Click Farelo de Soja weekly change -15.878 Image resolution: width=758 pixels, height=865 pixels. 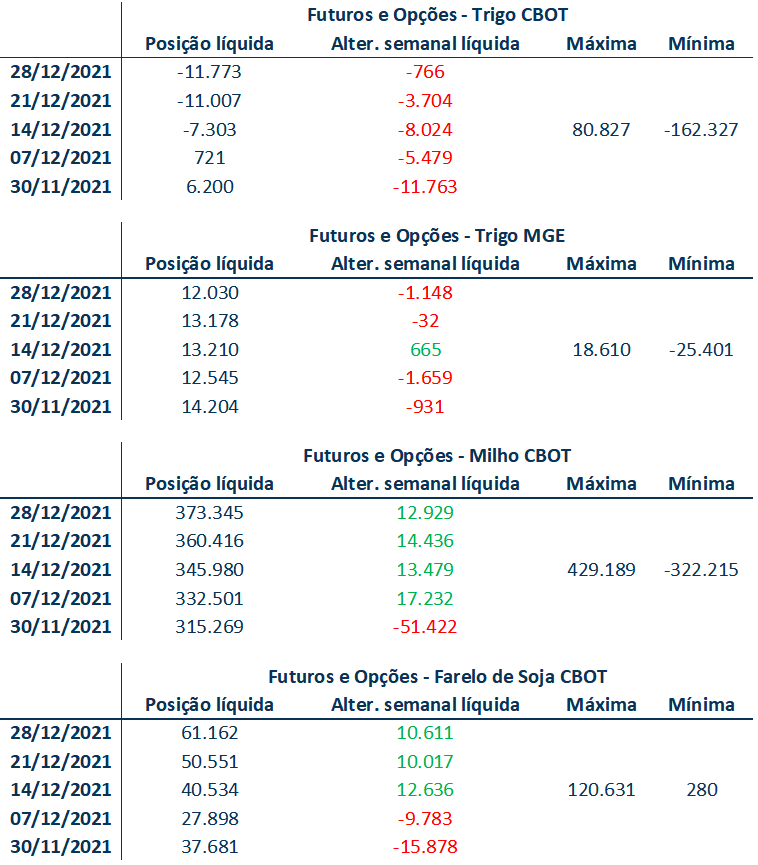point(425,847)
